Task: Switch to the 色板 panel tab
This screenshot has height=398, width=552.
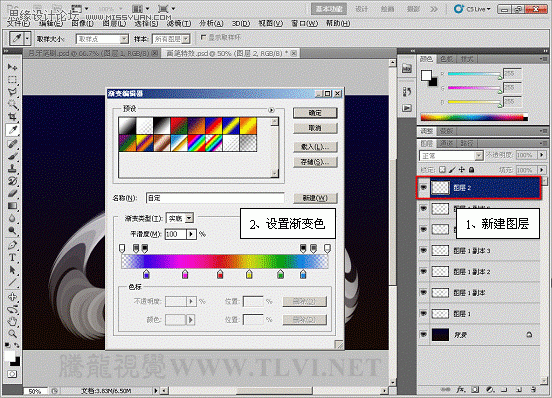Action: tap(446, 59)
